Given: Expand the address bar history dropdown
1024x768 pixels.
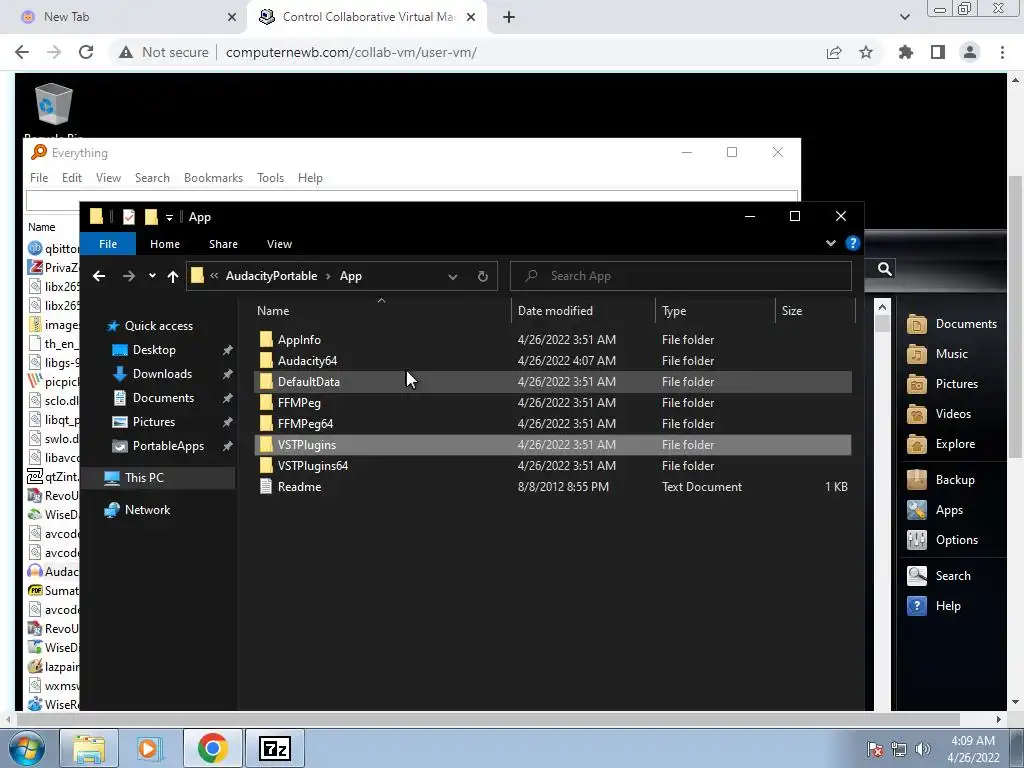Looking at the screenshot, I should coord(453,276).
